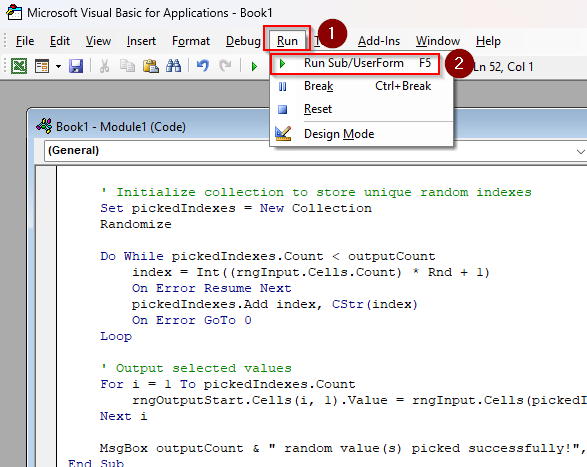Click the code window margin indicator bar
The height and width of the screenshot is (467, 587).
pos(47,317)
